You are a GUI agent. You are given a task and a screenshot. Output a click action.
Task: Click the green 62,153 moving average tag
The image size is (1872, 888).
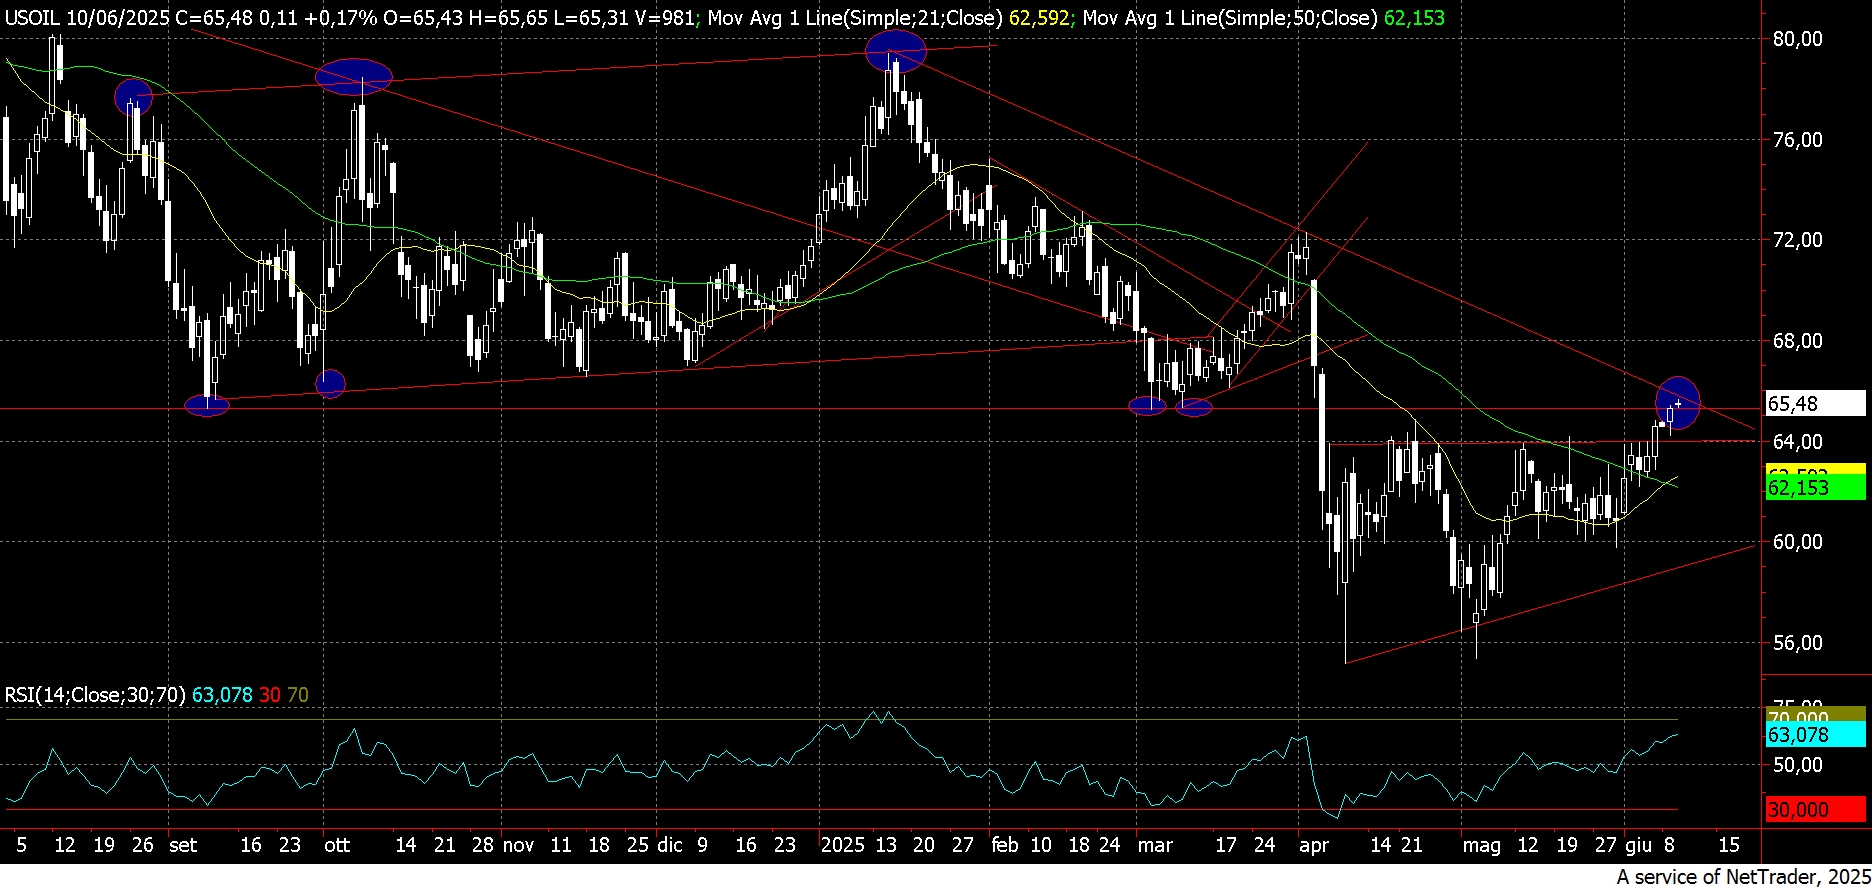1815,488
